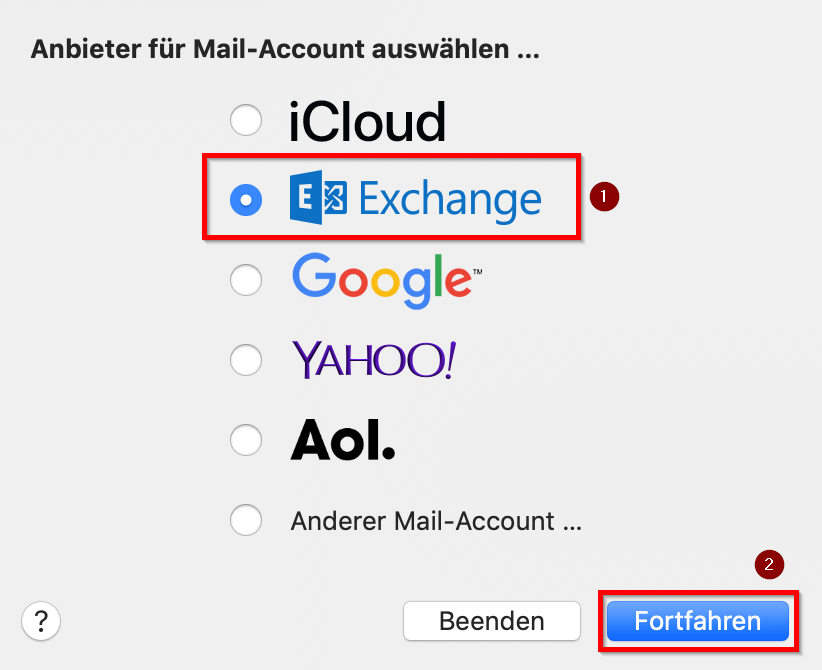Click the iCloud logo text
The image size is (822, 670).
(x=367, y=122)
